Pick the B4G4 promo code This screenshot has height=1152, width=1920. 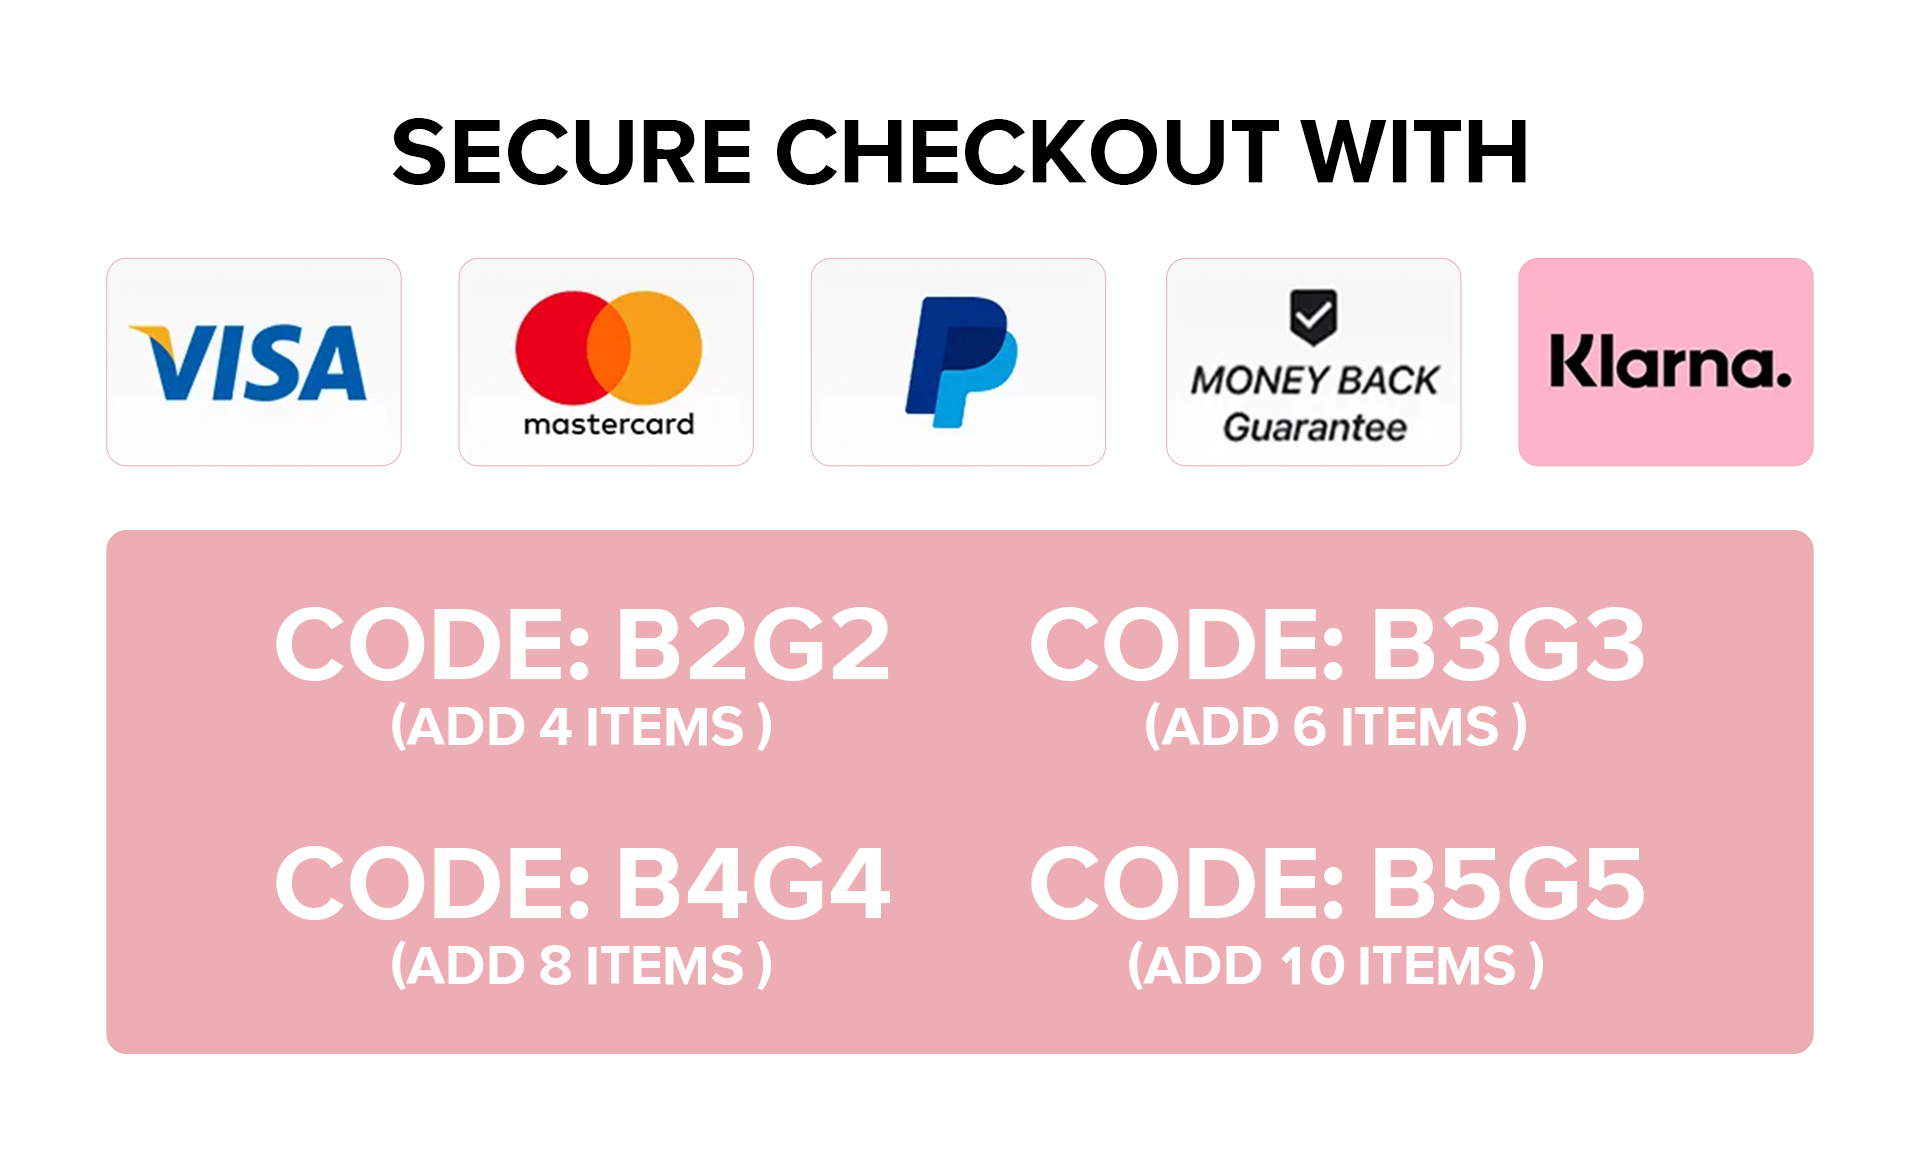pyautogui.click(x=582, y=884)
